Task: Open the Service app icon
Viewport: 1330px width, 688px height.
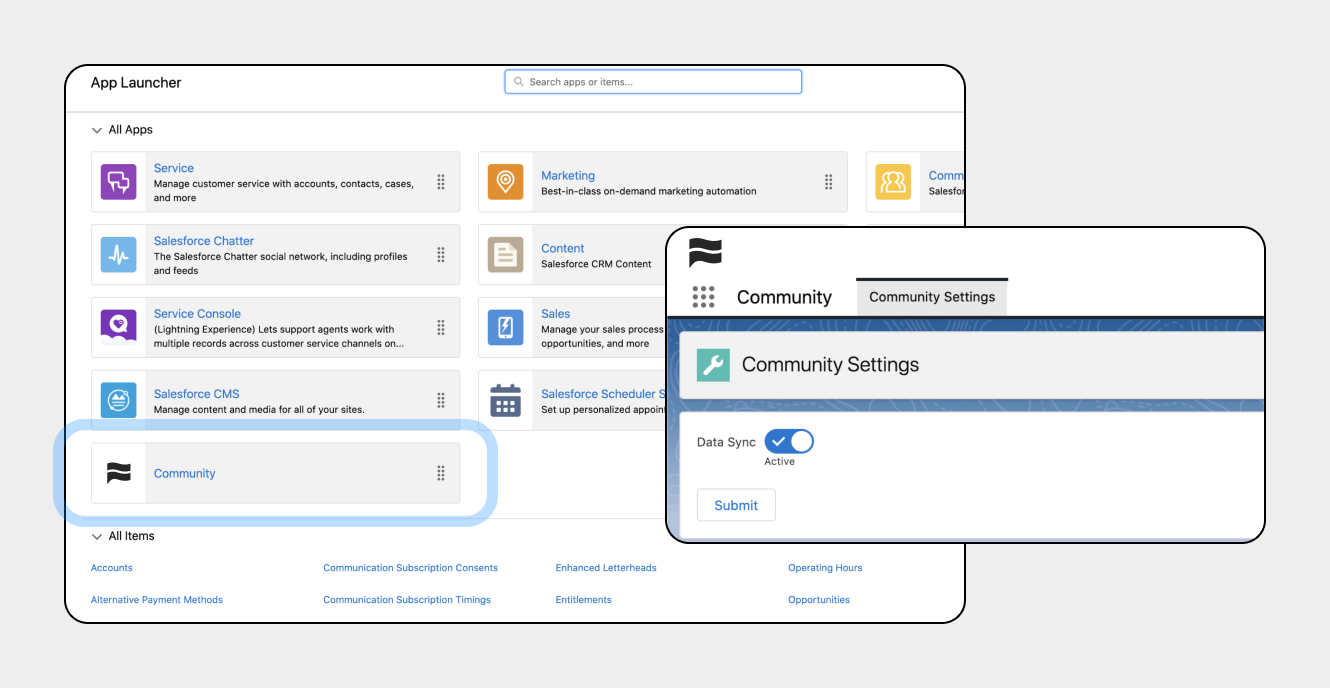Action: pyautogui.click(x=118, y=181)
